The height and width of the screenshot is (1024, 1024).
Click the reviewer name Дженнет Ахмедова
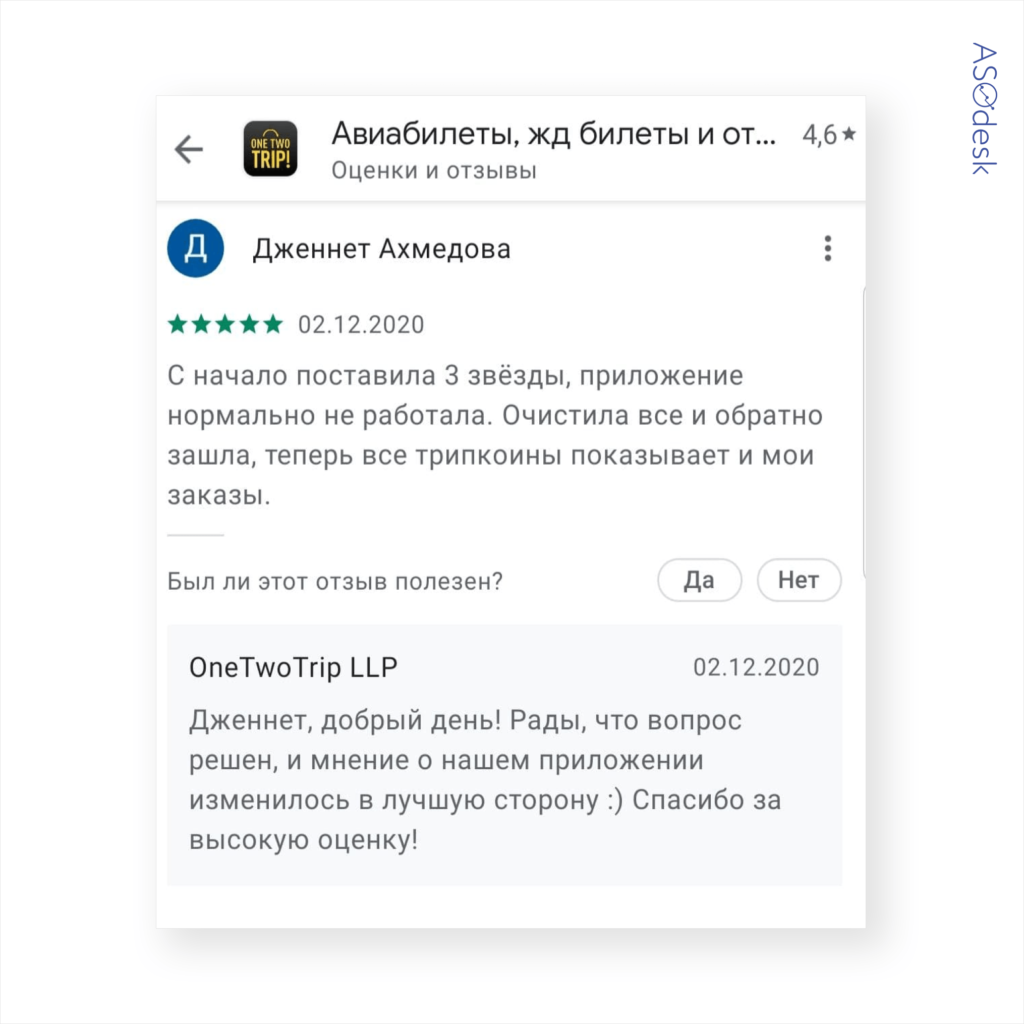coord(381,249)
